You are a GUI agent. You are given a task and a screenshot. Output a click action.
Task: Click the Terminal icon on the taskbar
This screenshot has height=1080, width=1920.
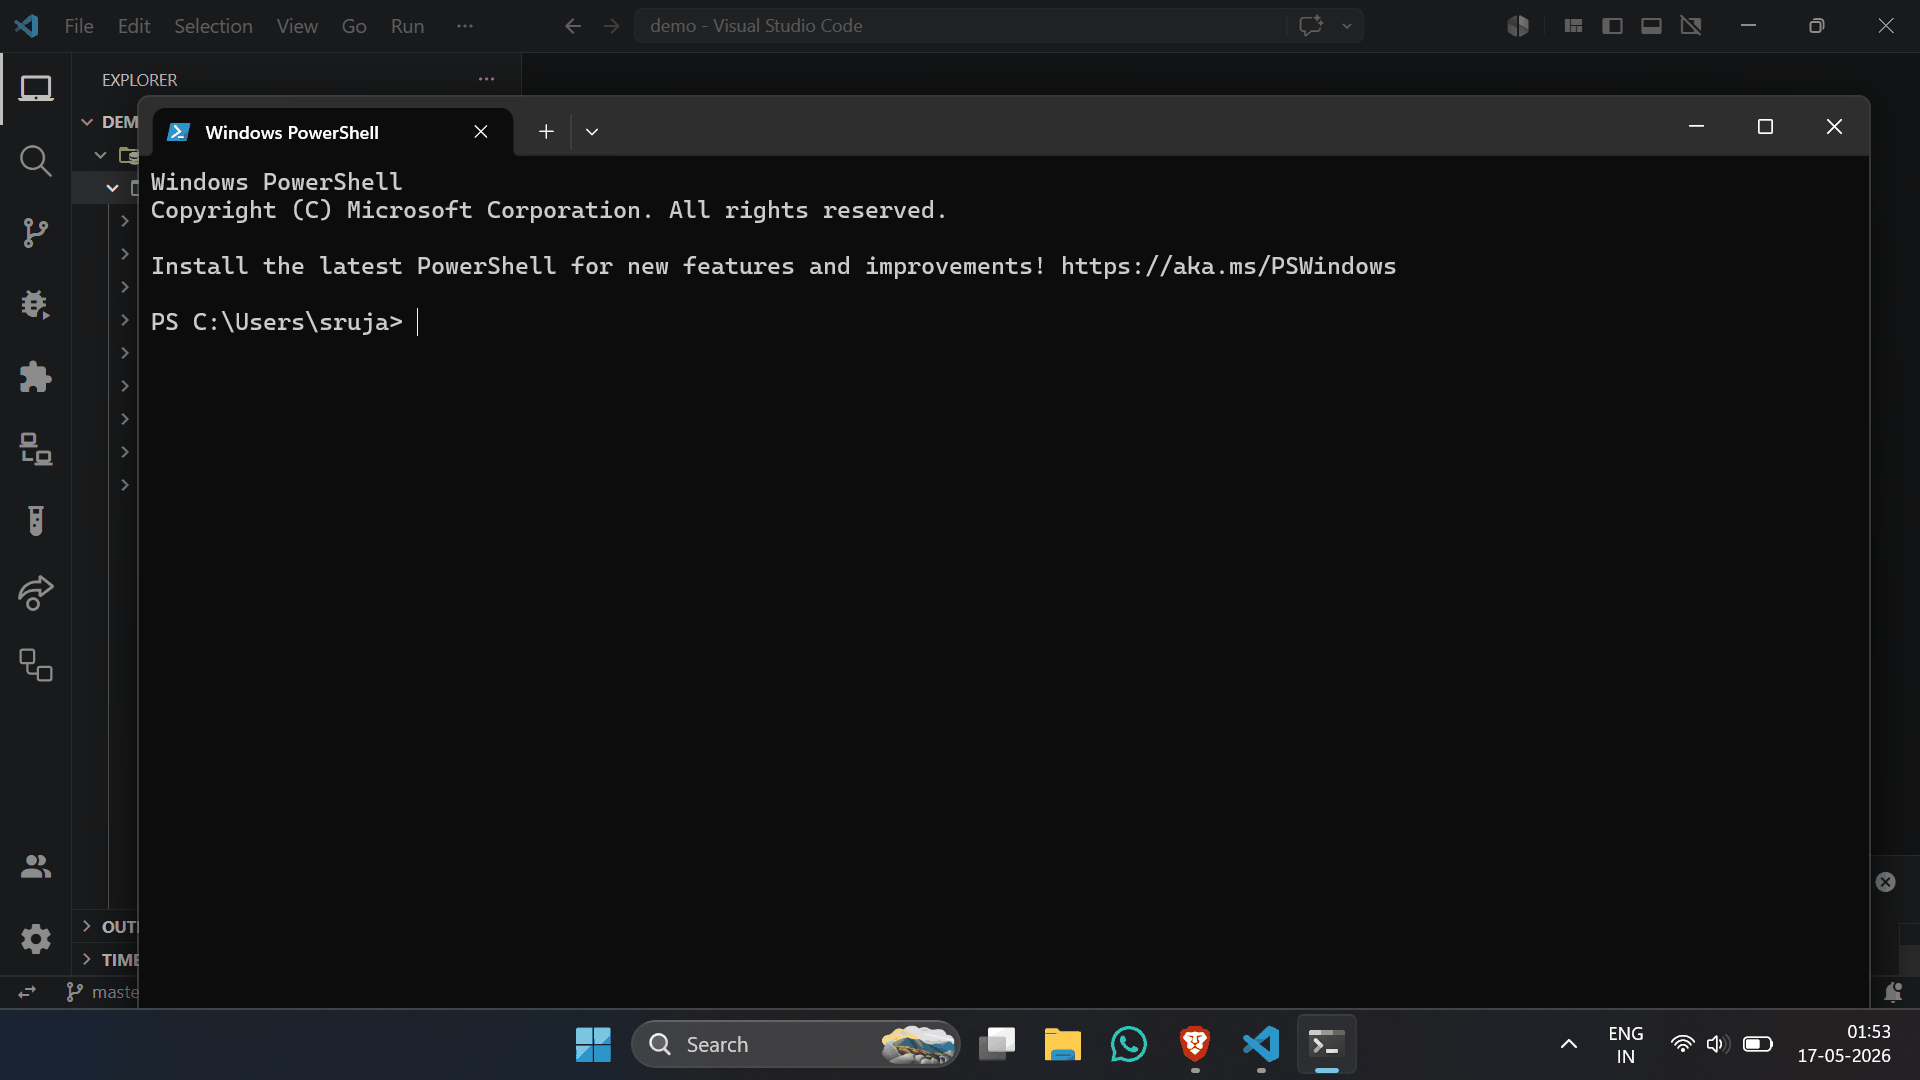(x=1327, y=1044)
